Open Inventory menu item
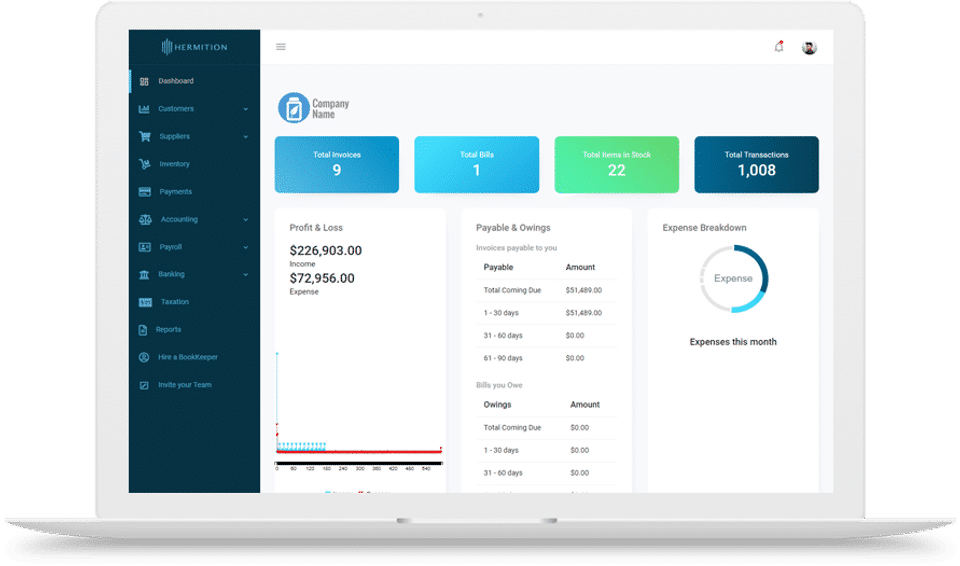This screenshot has width=960, height=566. (x=174, y=164)
